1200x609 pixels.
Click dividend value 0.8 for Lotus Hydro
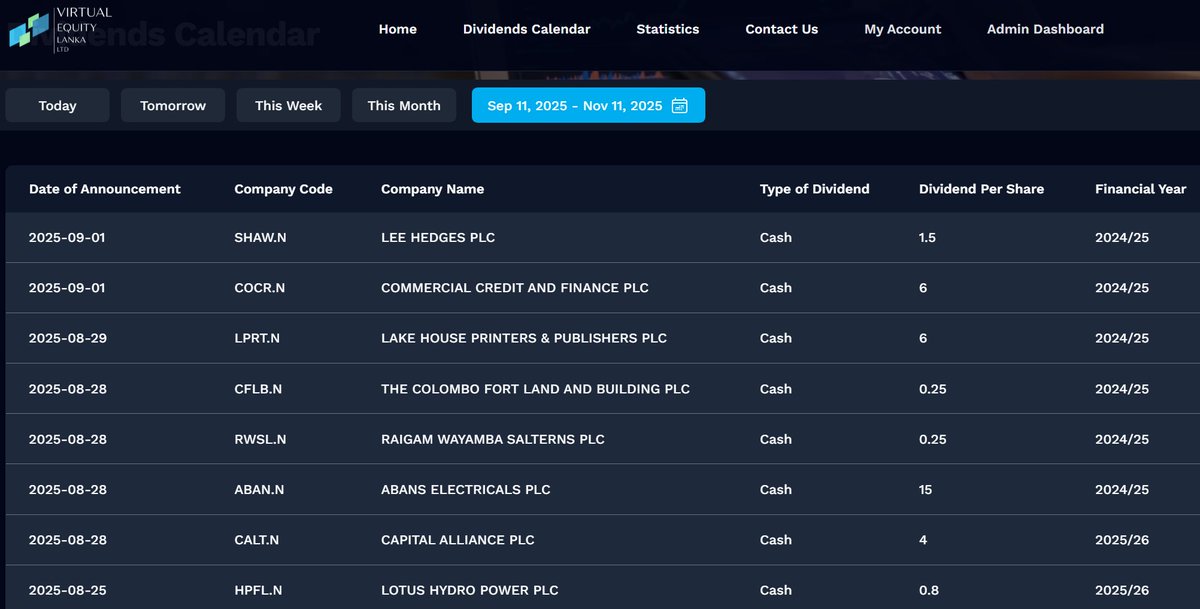tap(929, 590)
